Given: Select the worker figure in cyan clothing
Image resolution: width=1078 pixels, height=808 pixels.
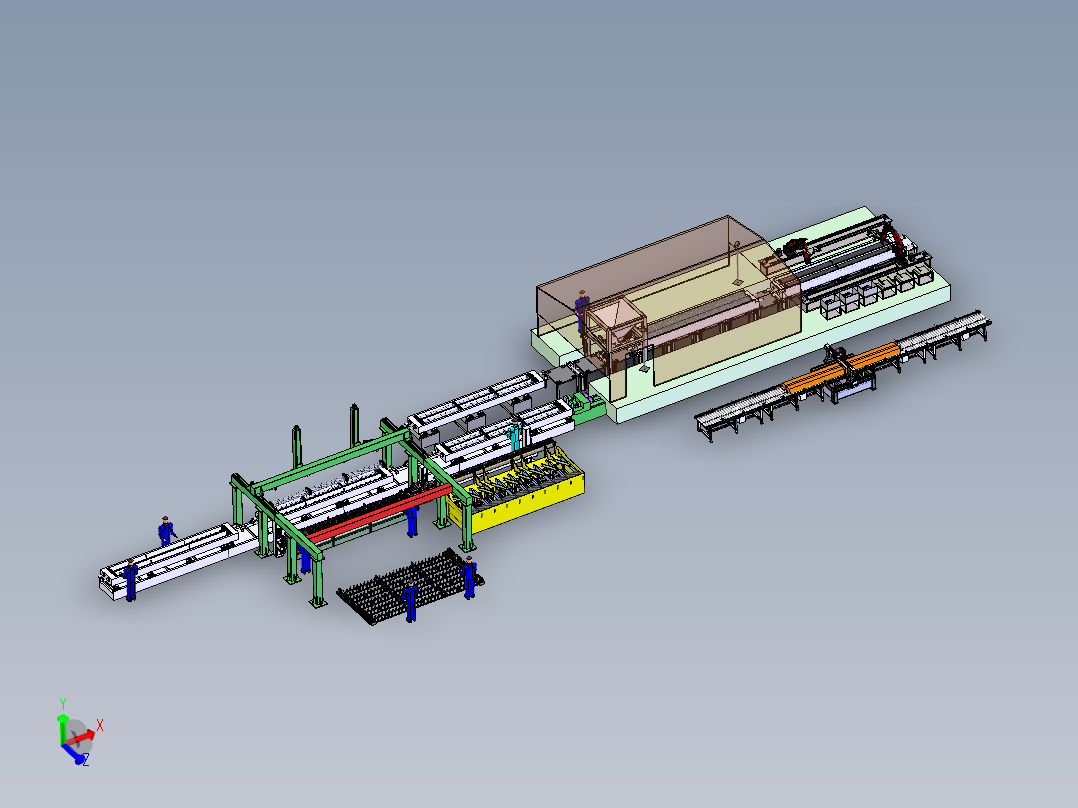Looking at the screenshot, I should coord(514,435).
